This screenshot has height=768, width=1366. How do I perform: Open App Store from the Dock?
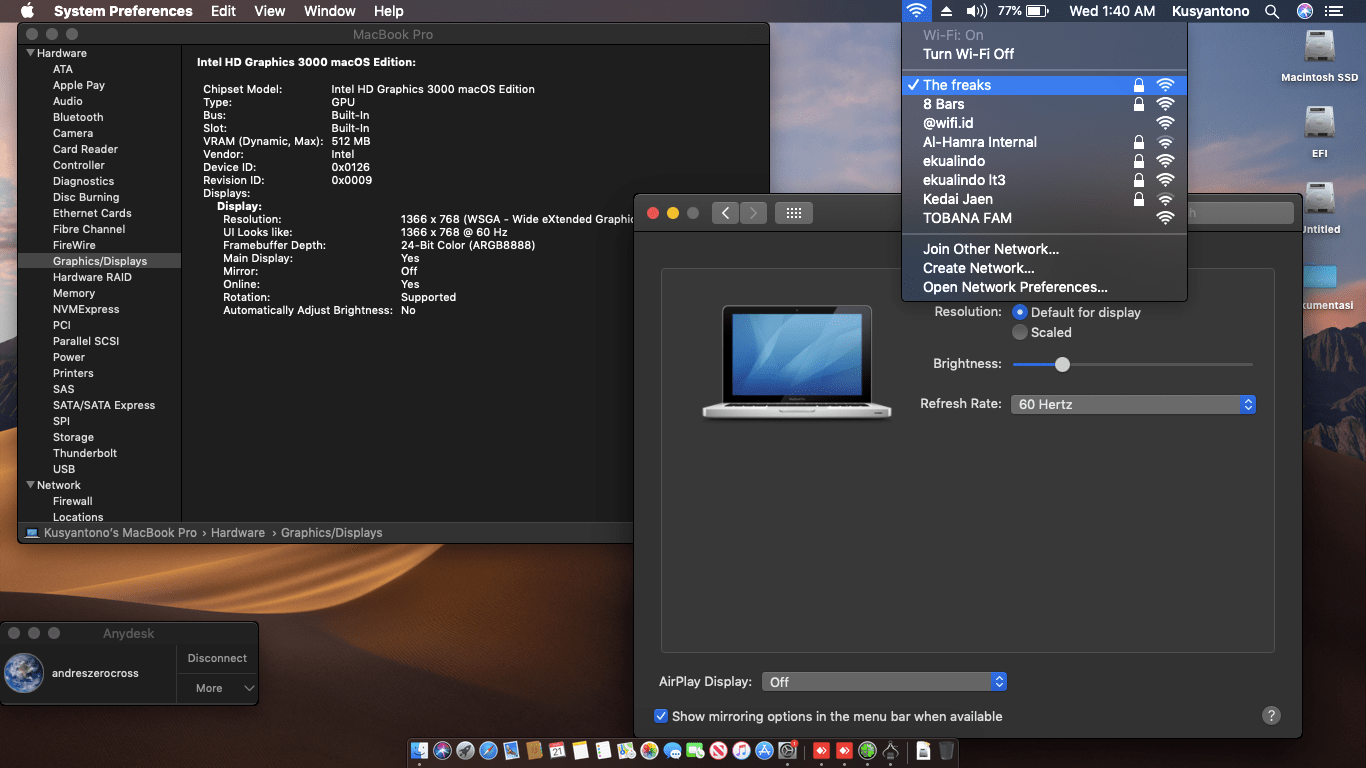coord(765,750)
